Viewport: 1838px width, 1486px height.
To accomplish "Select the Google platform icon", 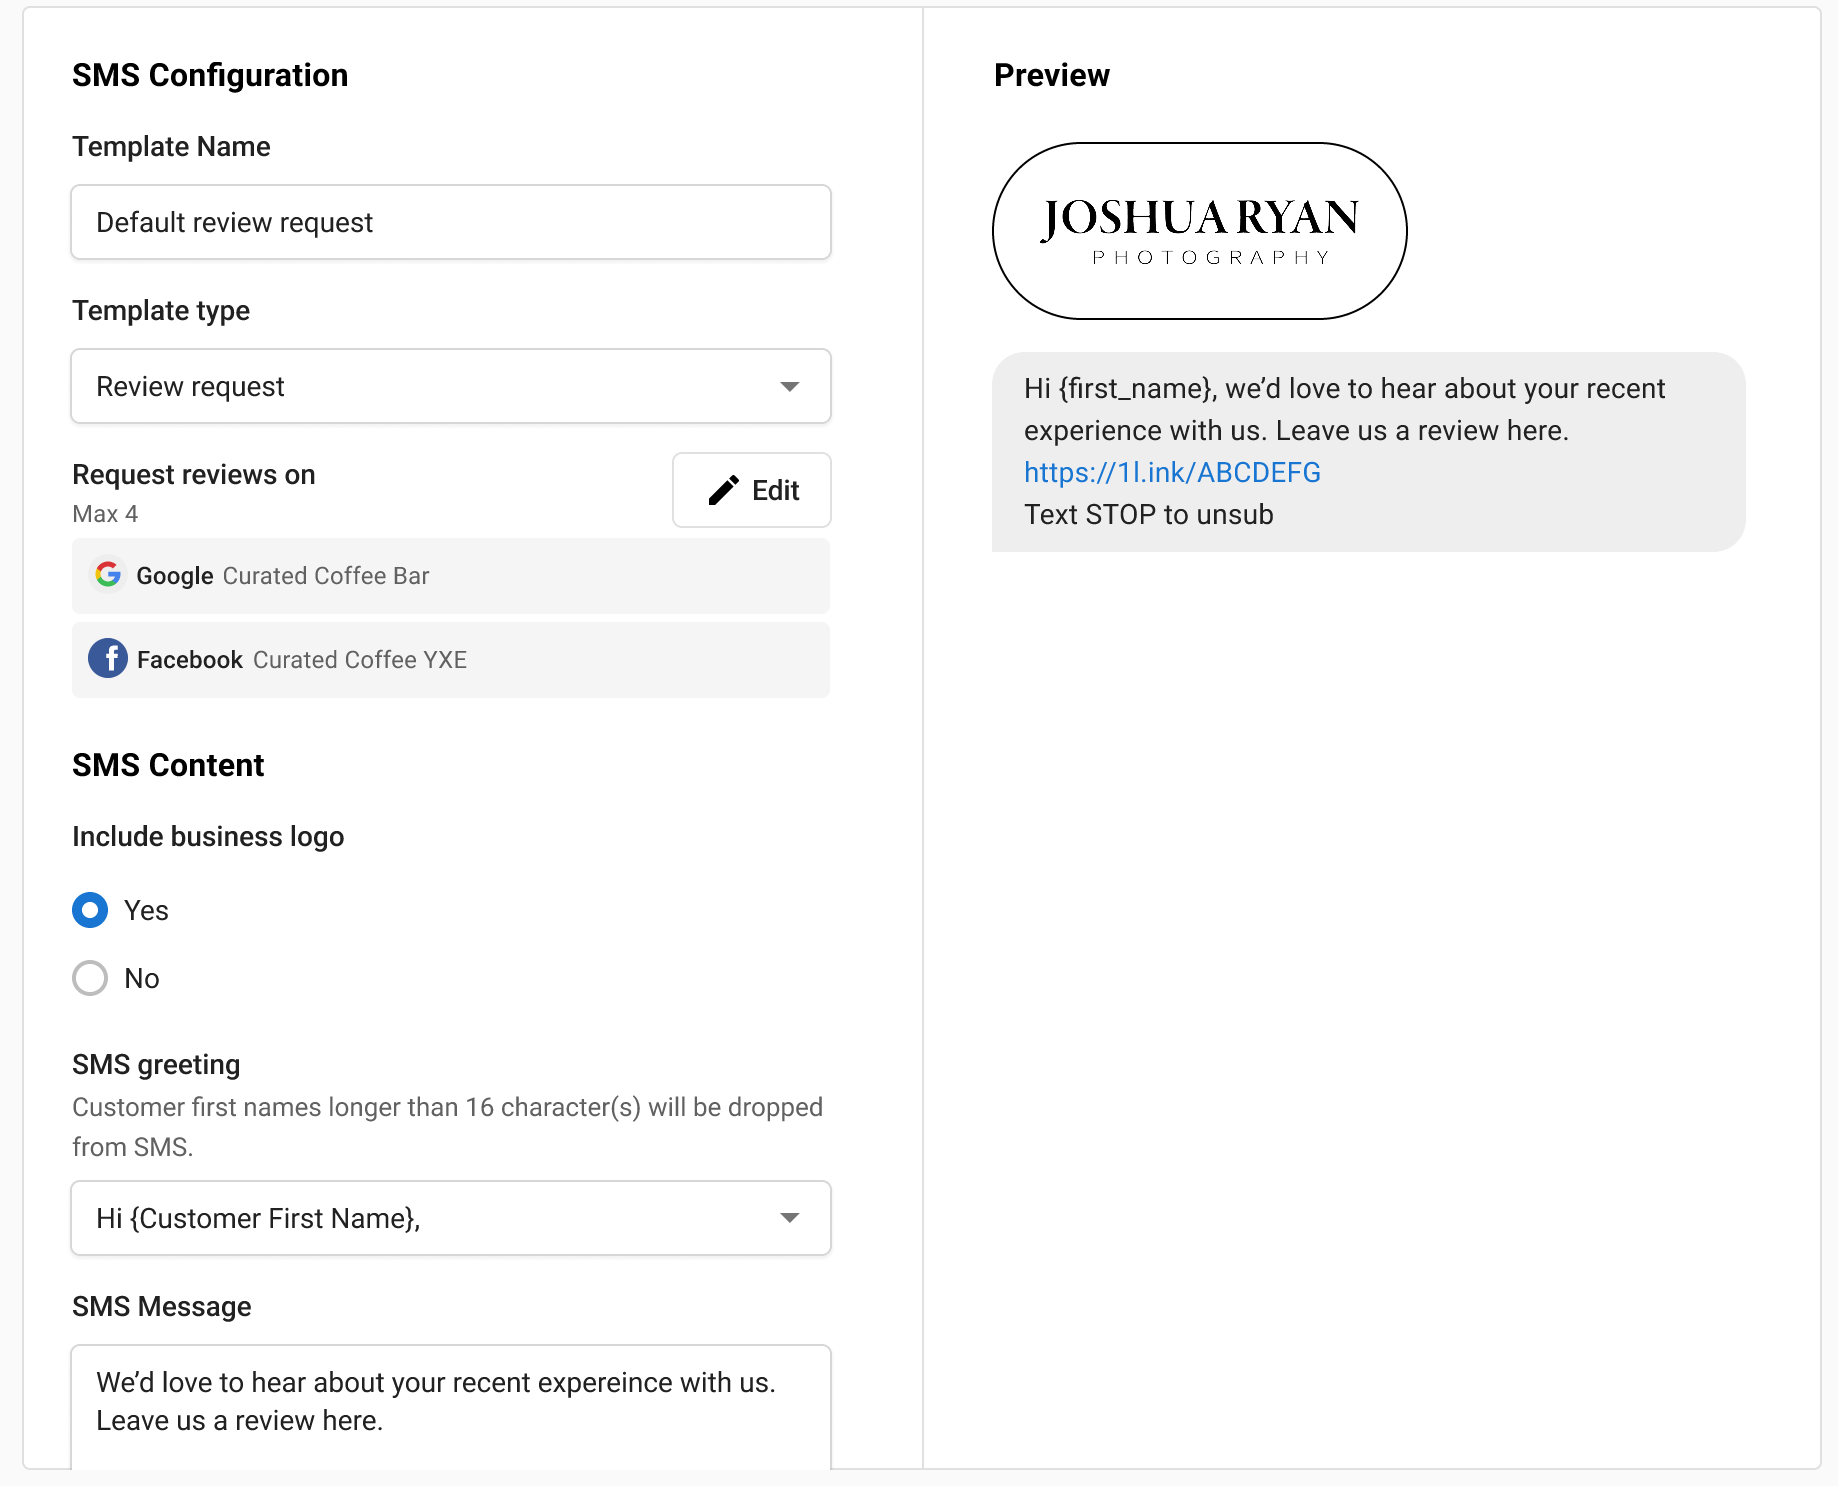I will click(x=108, y=575).
